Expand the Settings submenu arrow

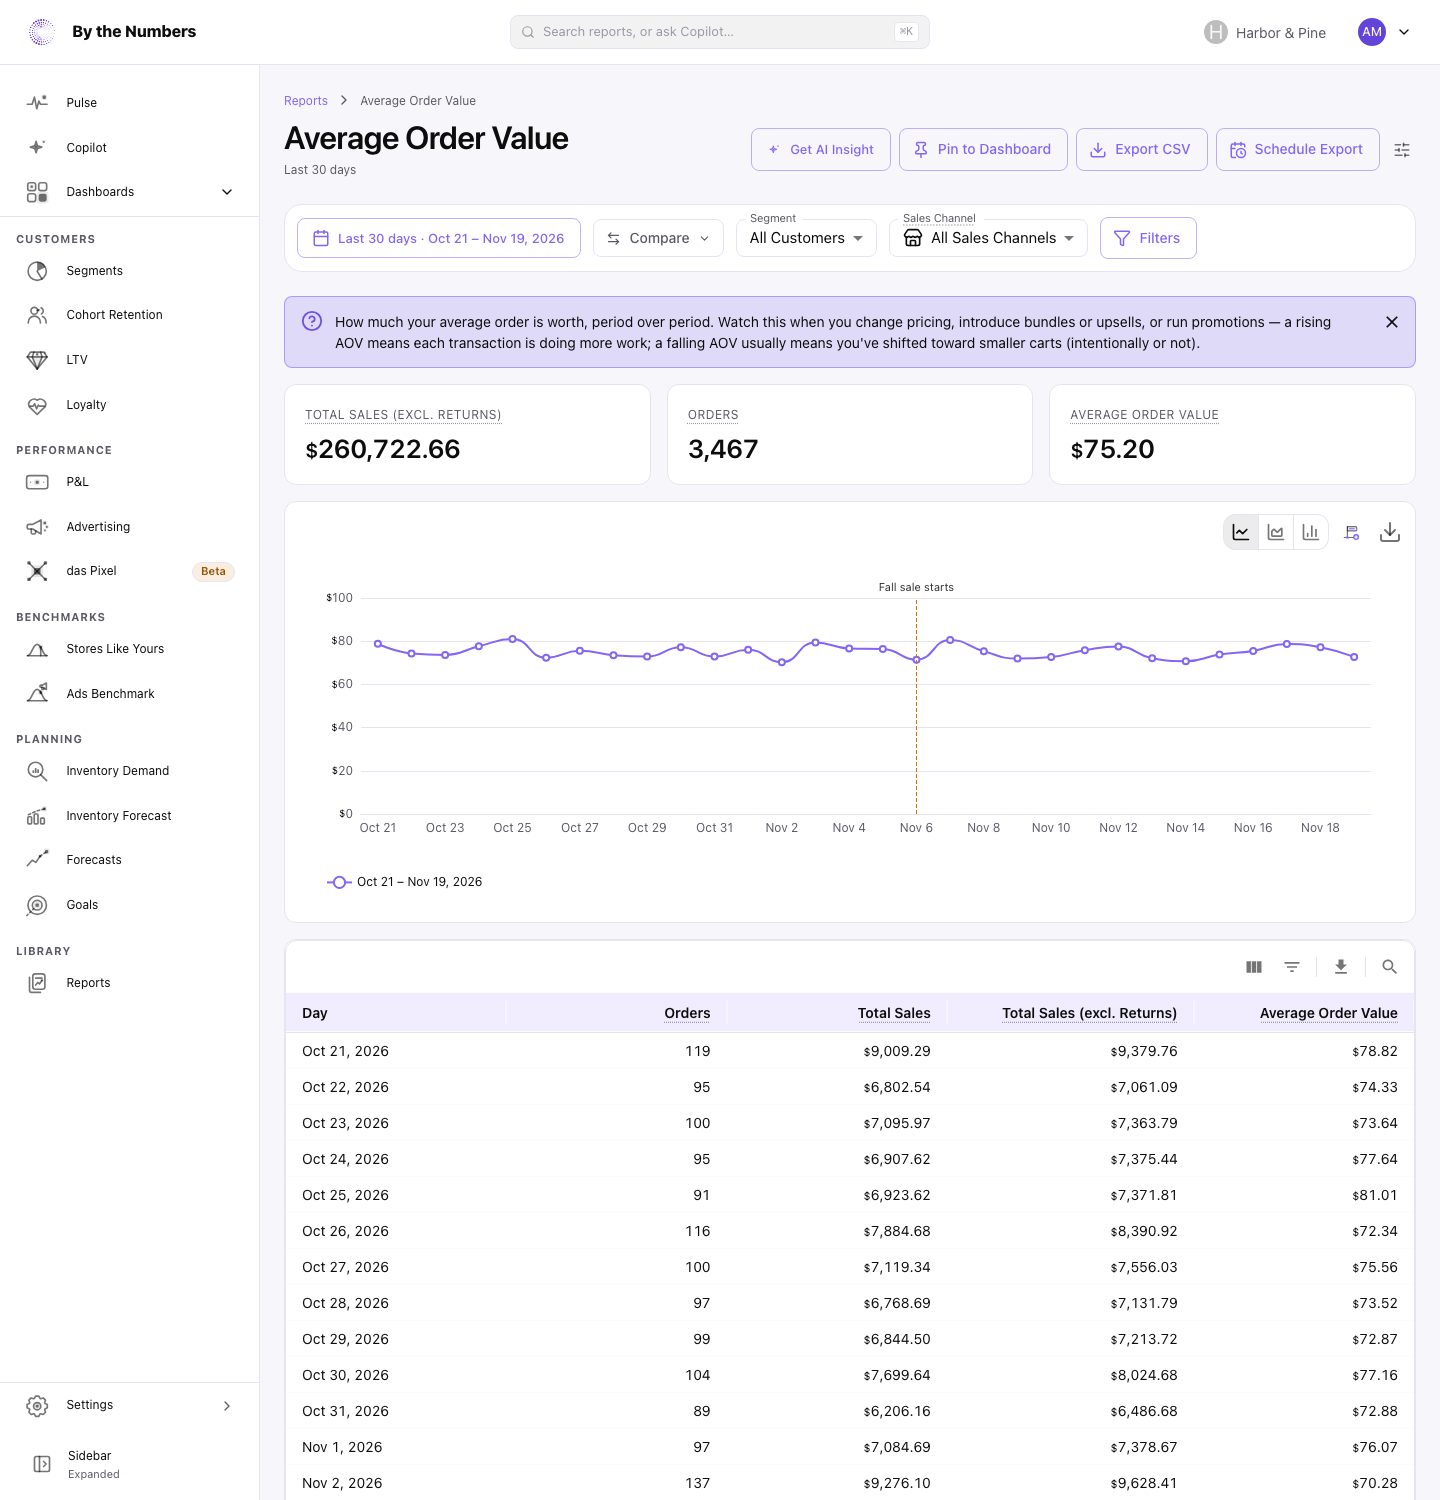tap(227, 1405)
